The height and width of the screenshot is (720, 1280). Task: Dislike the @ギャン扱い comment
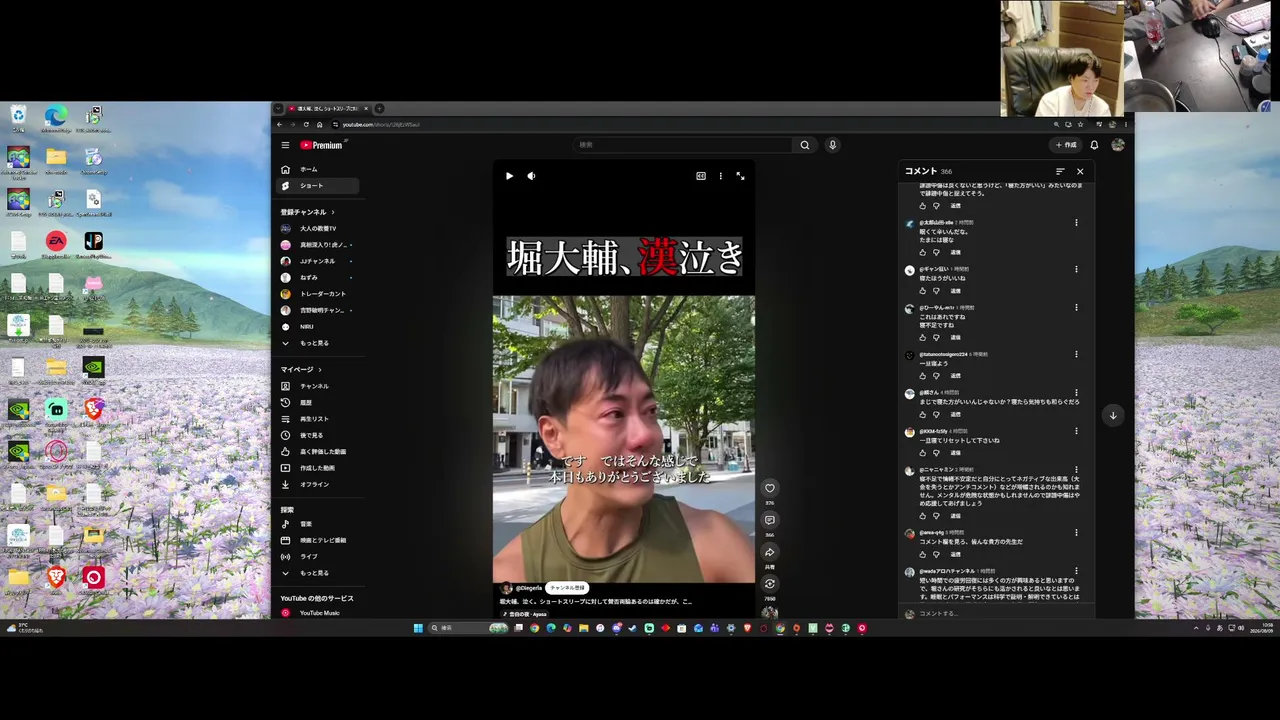937,291
